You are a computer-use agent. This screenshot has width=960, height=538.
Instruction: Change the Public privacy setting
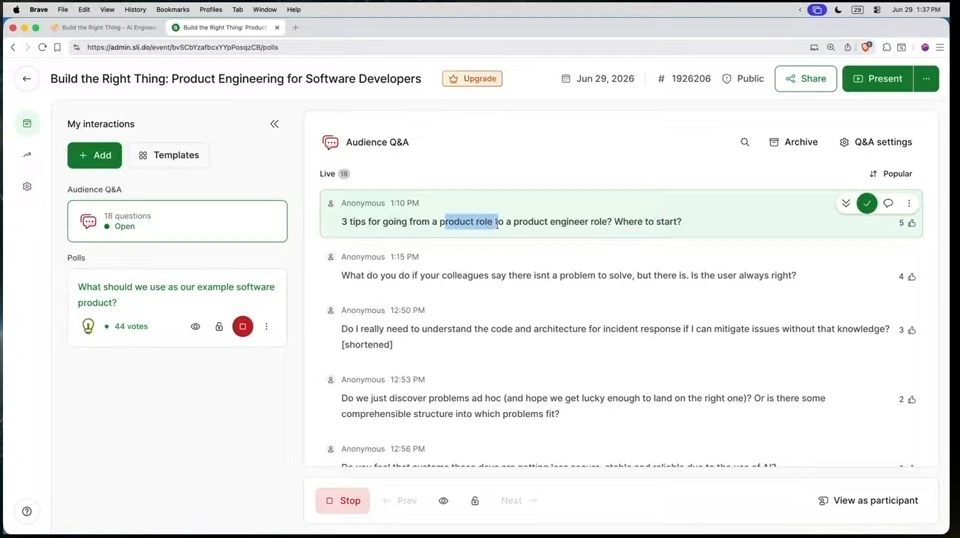pos(743,79)
